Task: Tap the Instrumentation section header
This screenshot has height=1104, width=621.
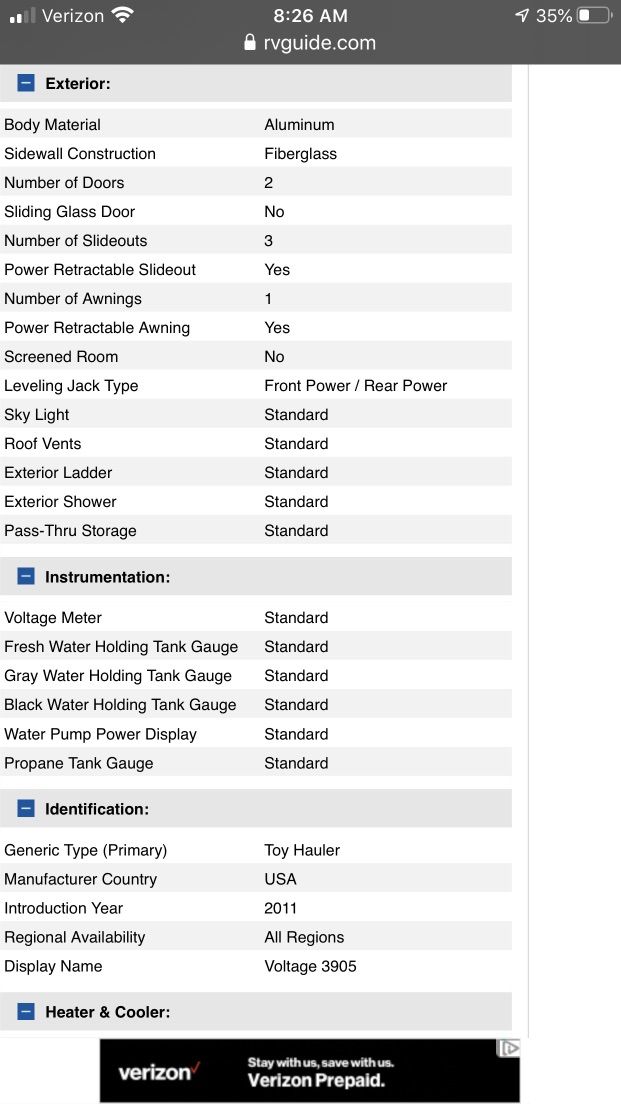Action: (256, 577)
